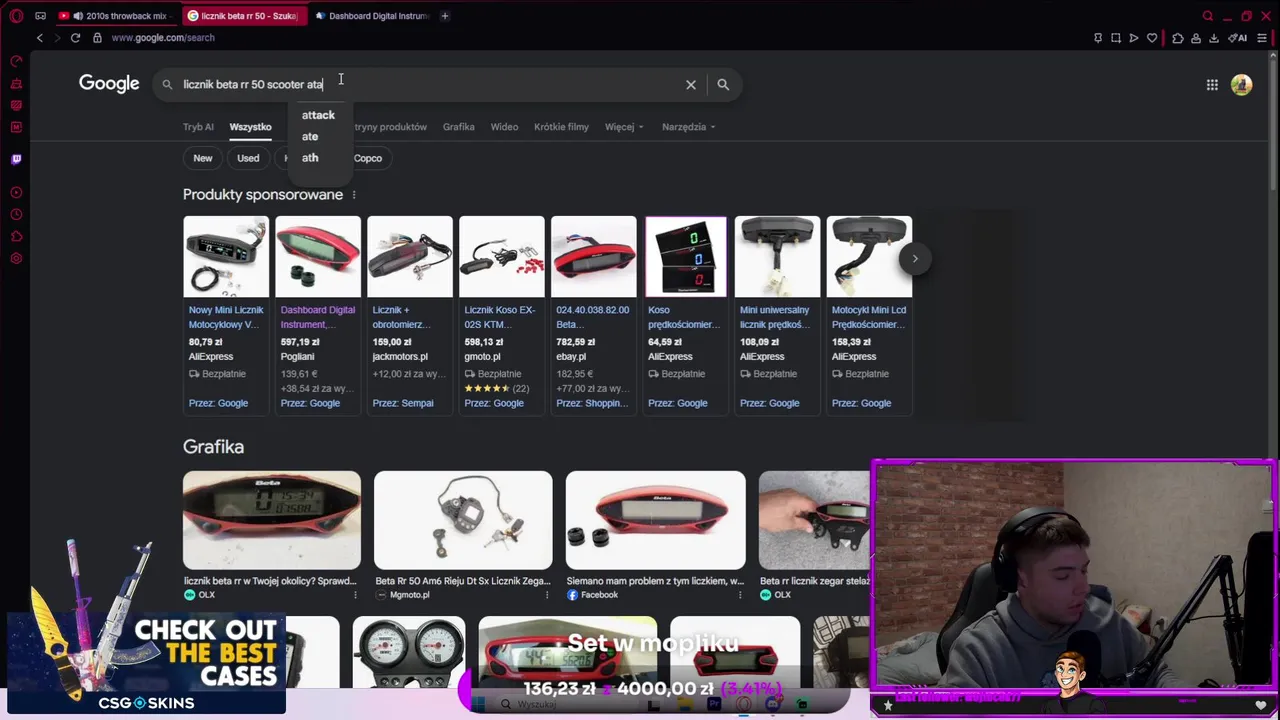Open sidebar settings gear icon
1280x720 pixels.
pyautogui.click(x=16, y=259)
